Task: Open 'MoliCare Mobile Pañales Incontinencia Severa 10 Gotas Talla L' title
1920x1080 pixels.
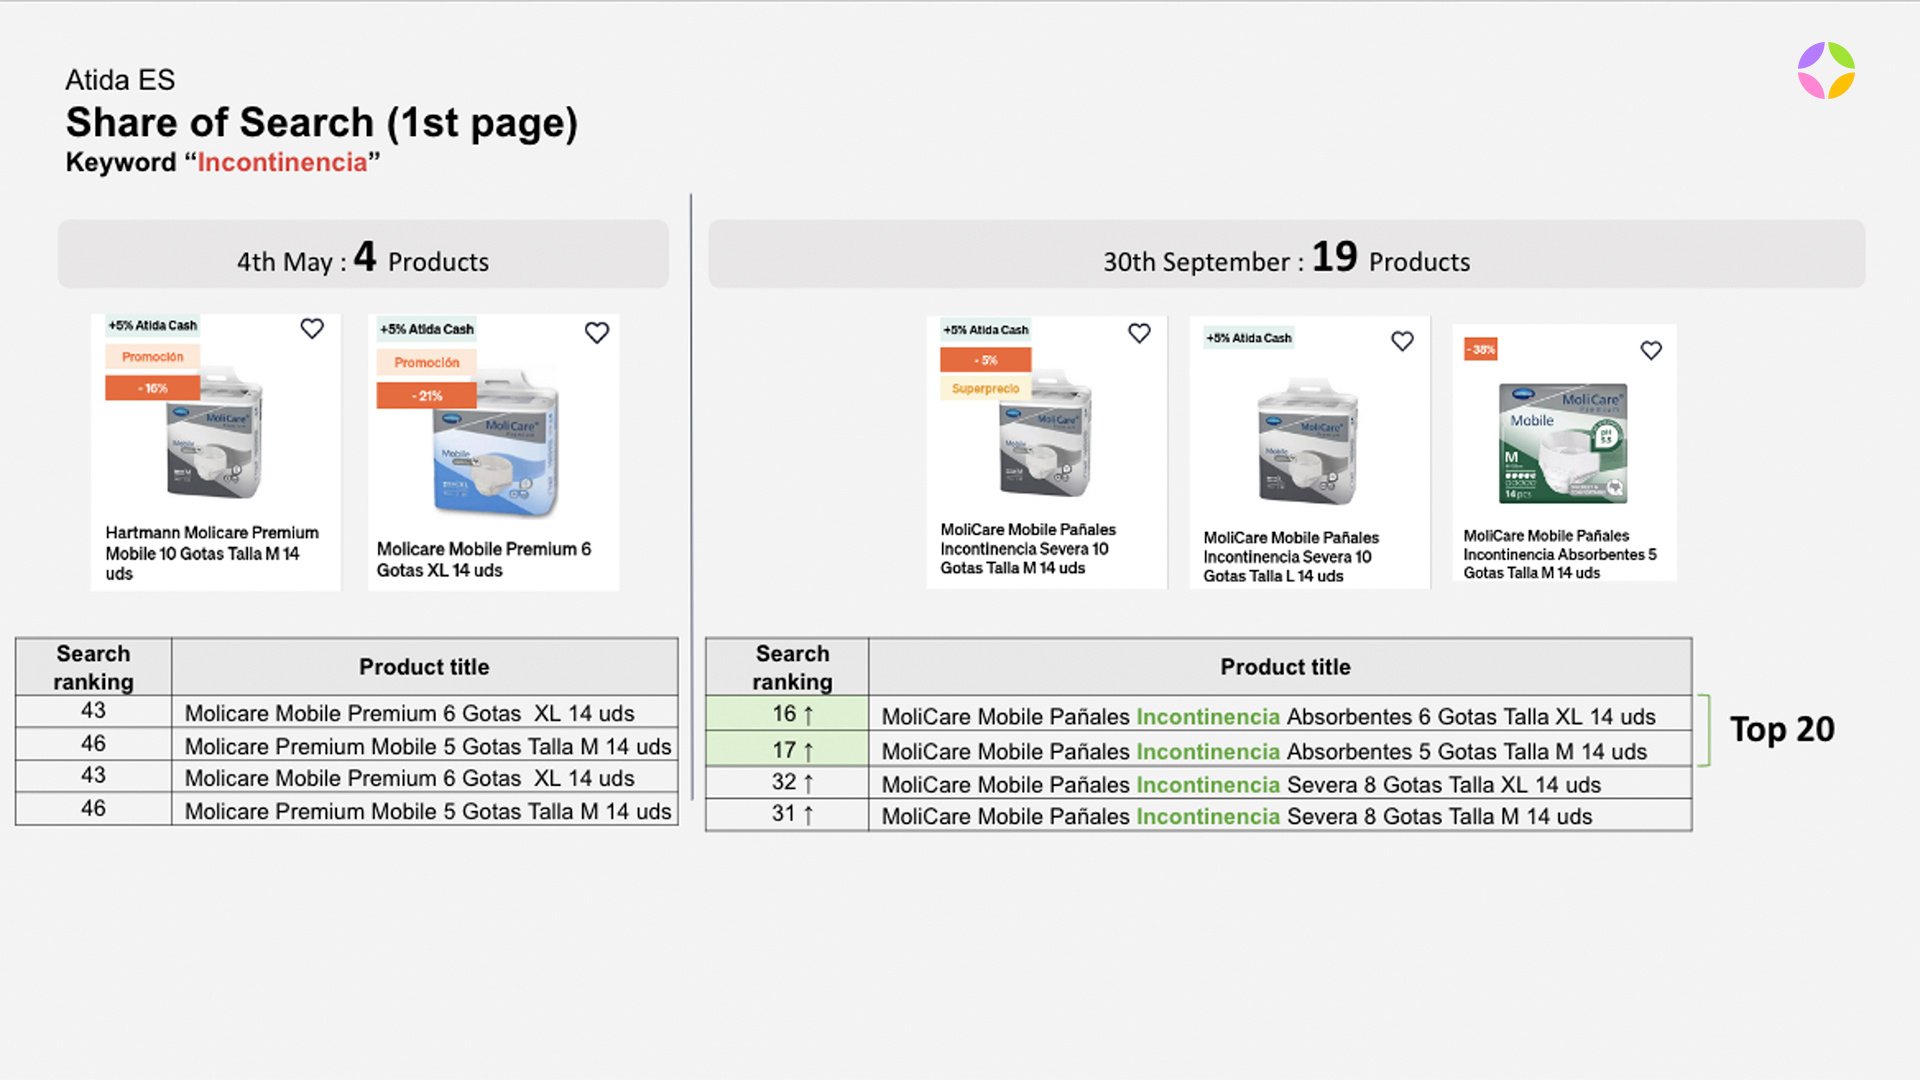Action: tap(1291, 556)
